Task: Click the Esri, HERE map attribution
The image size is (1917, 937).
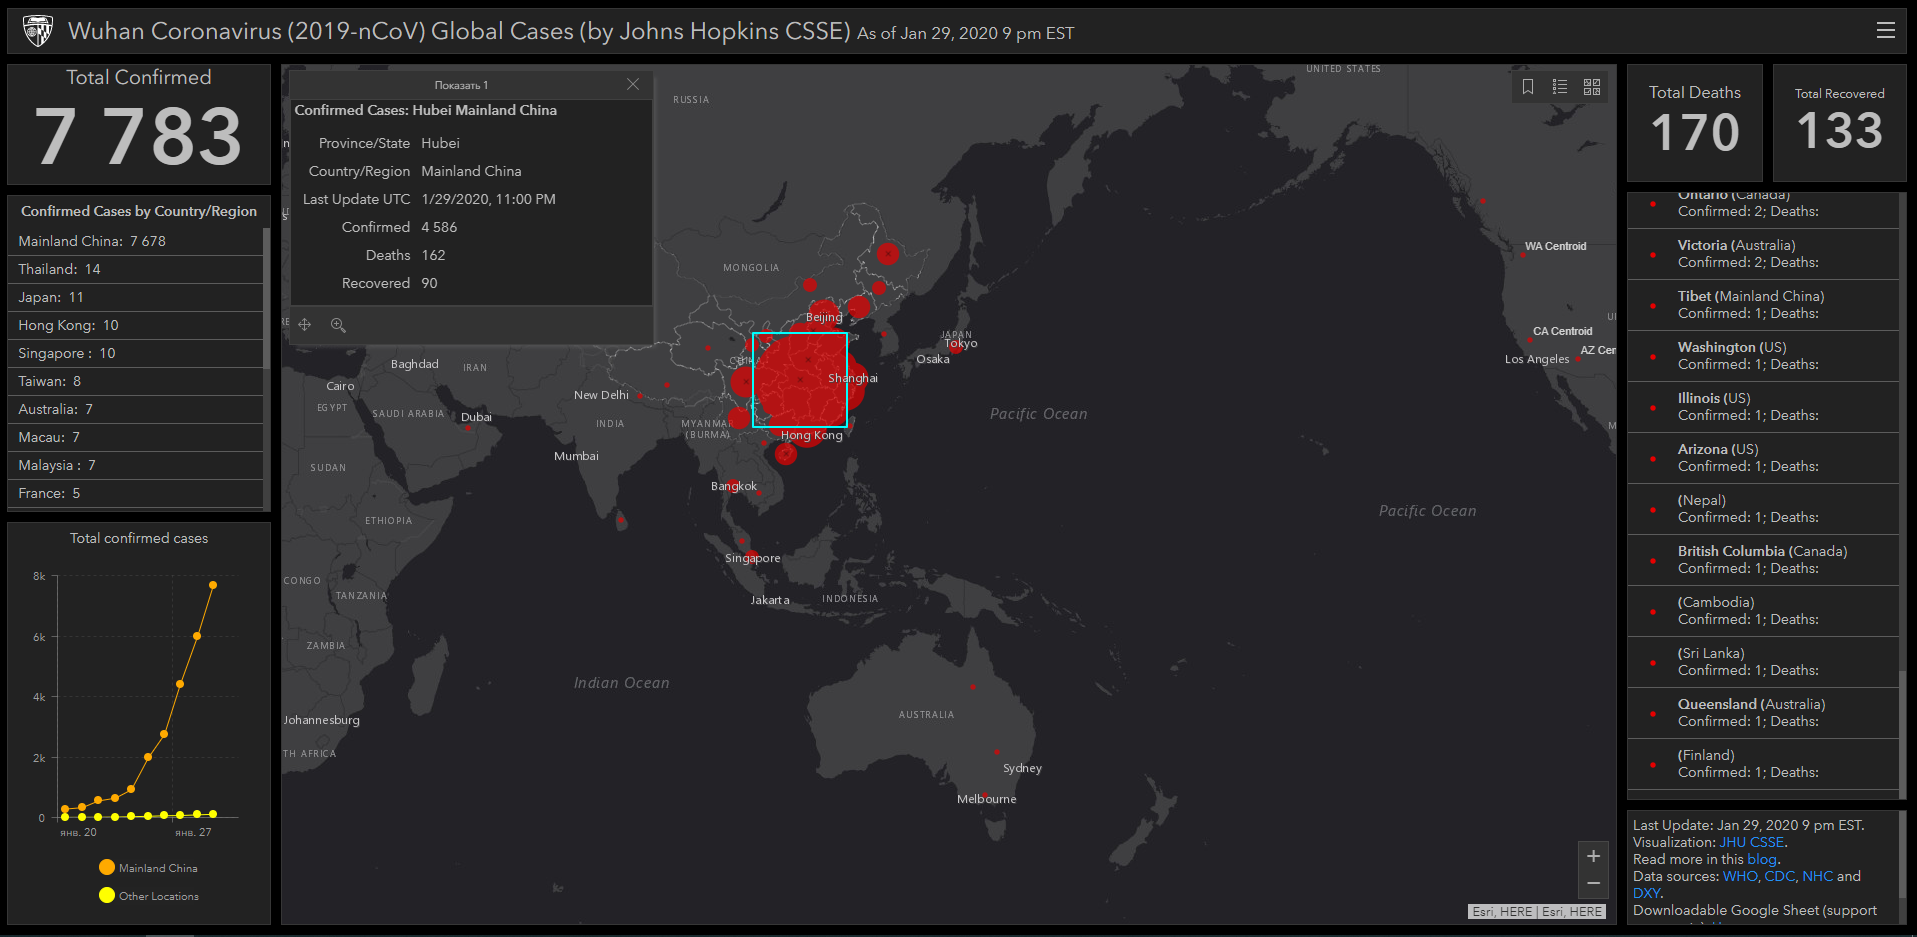Action: [x=1537, y=912]
